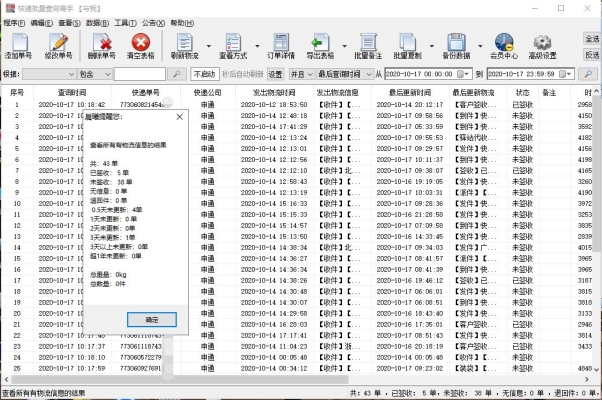
Task: Open 订单详情 from the toolbar
Action: pyautogui.click(x=281, y=45)
